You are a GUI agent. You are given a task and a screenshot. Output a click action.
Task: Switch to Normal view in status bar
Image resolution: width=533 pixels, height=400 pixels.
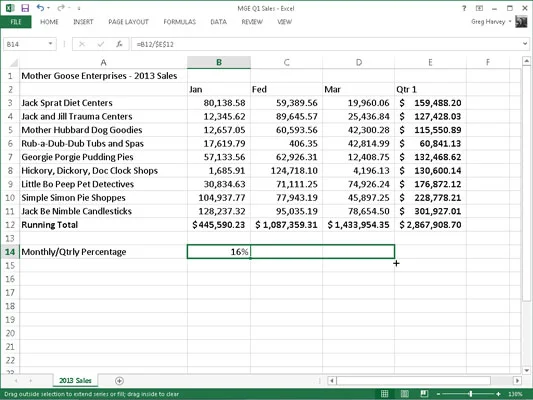pos(384,394)
